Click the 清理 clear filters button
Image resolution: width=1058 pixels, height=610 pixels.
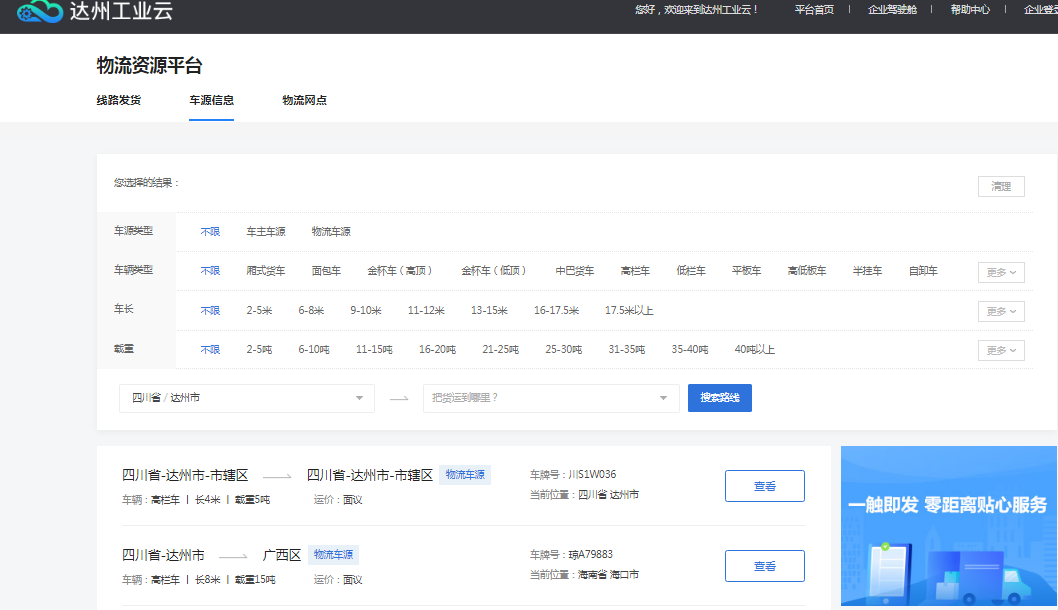tap(1000, 187)
